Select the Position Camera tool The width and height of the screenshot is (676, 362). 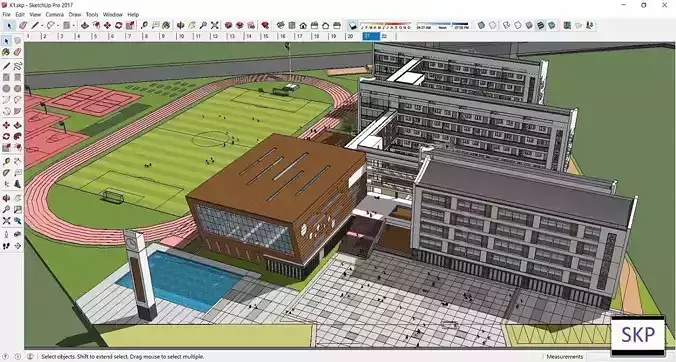pyautogui.click(x=6, y=234)
